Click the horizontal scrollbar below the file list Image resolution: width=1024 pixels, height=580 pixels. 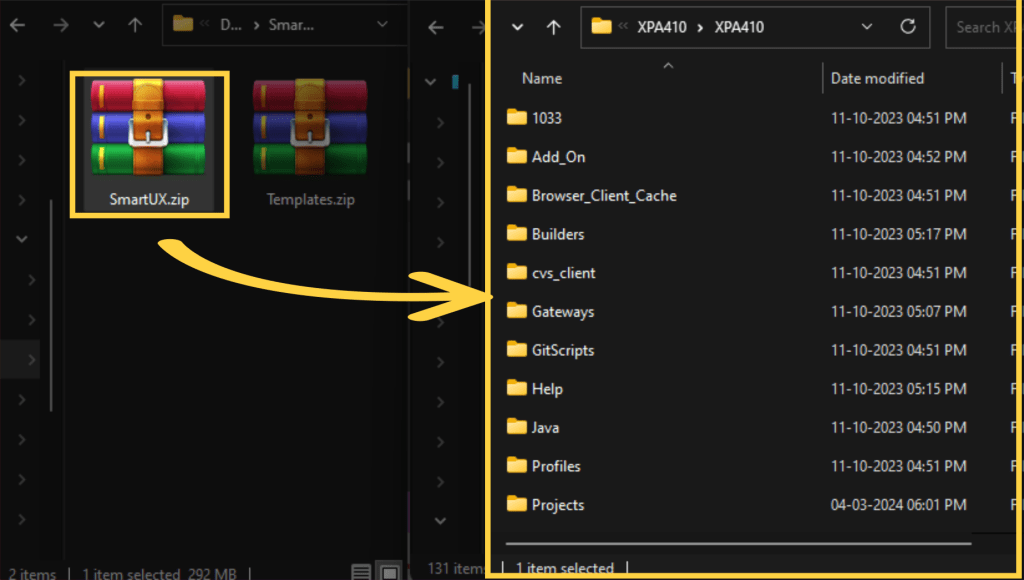pos(738,545)
